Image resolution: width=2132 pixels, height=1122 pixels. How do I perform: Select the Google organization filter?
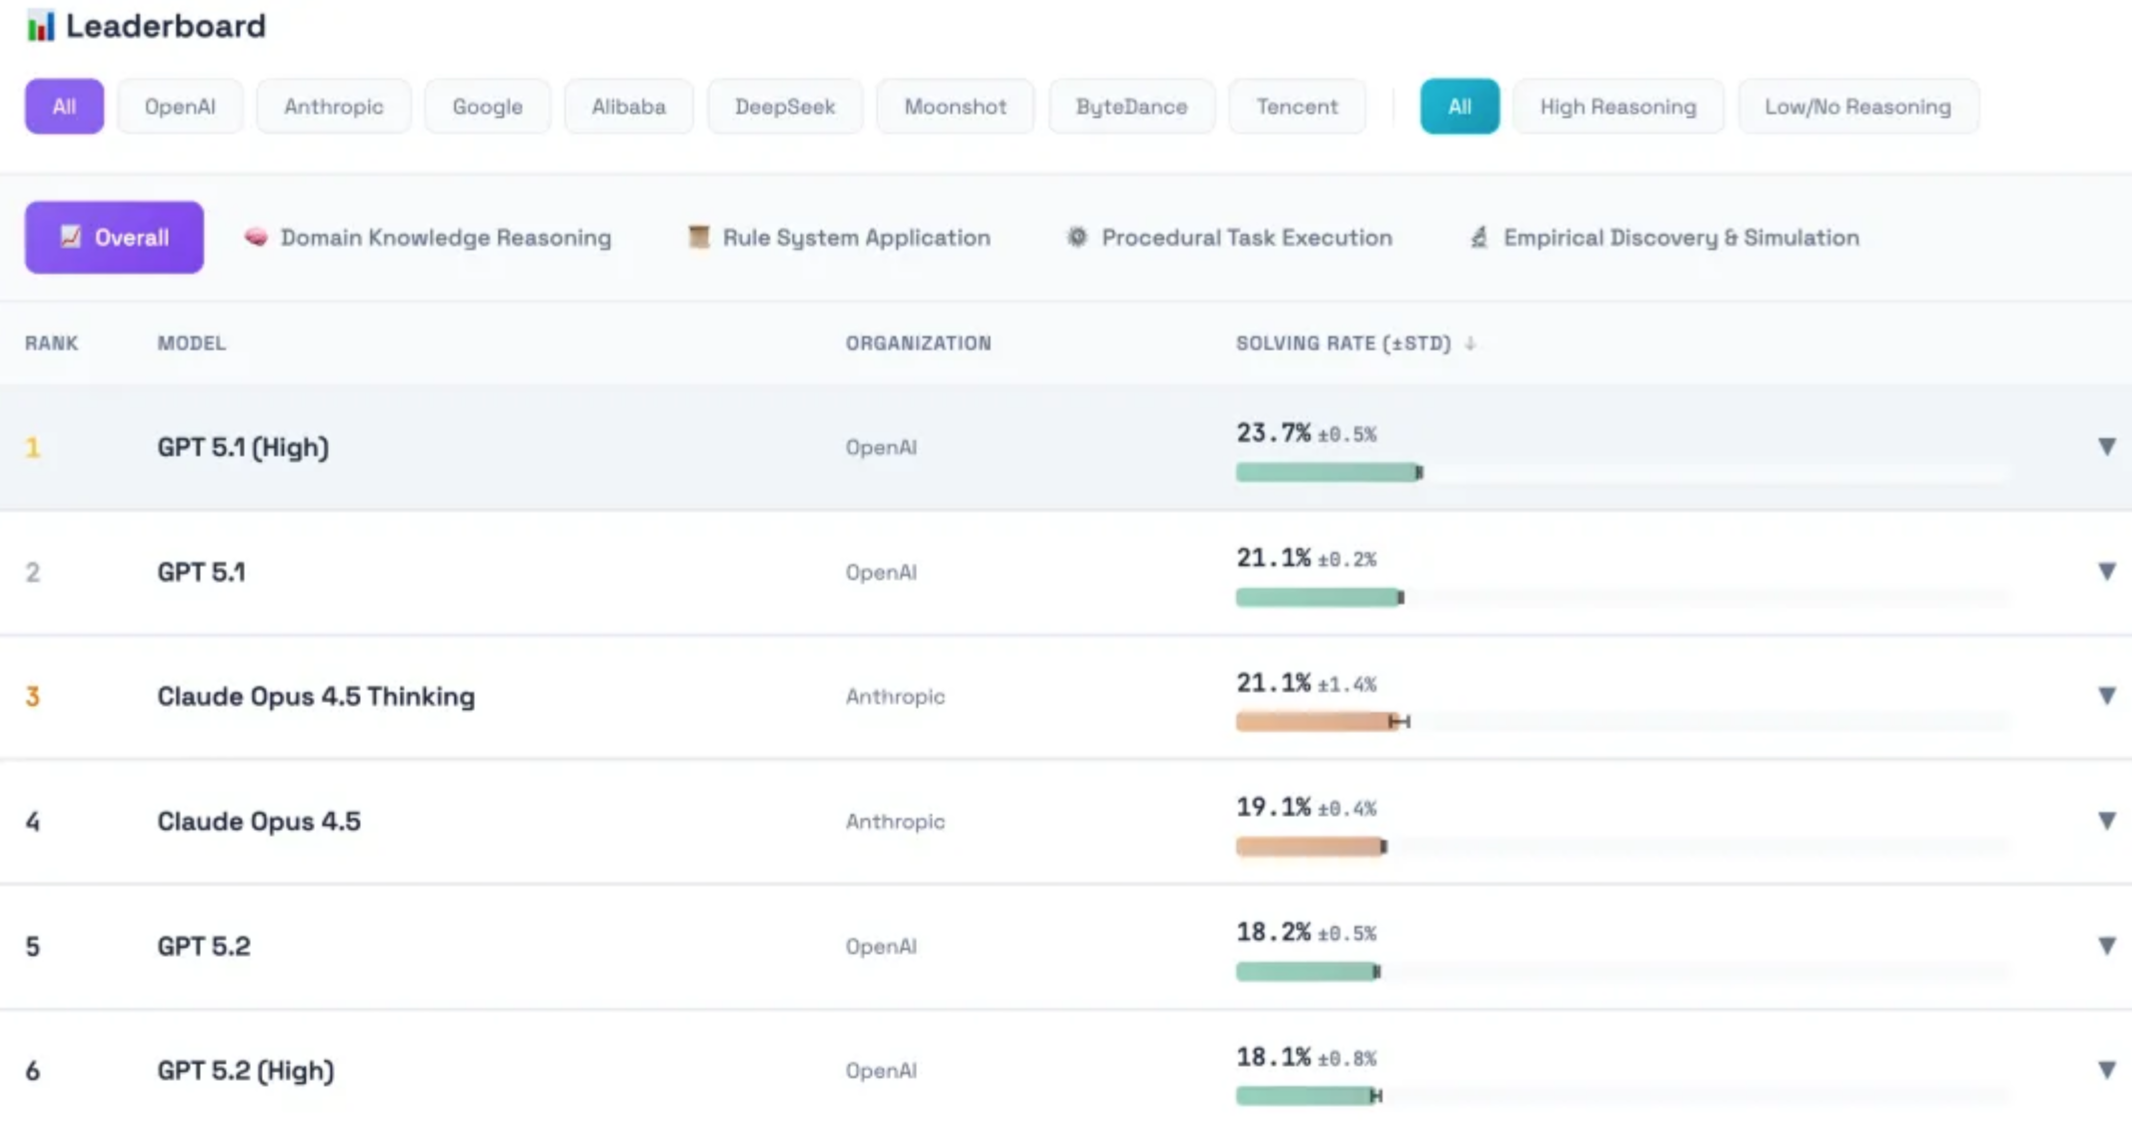(x=487, y=106)
